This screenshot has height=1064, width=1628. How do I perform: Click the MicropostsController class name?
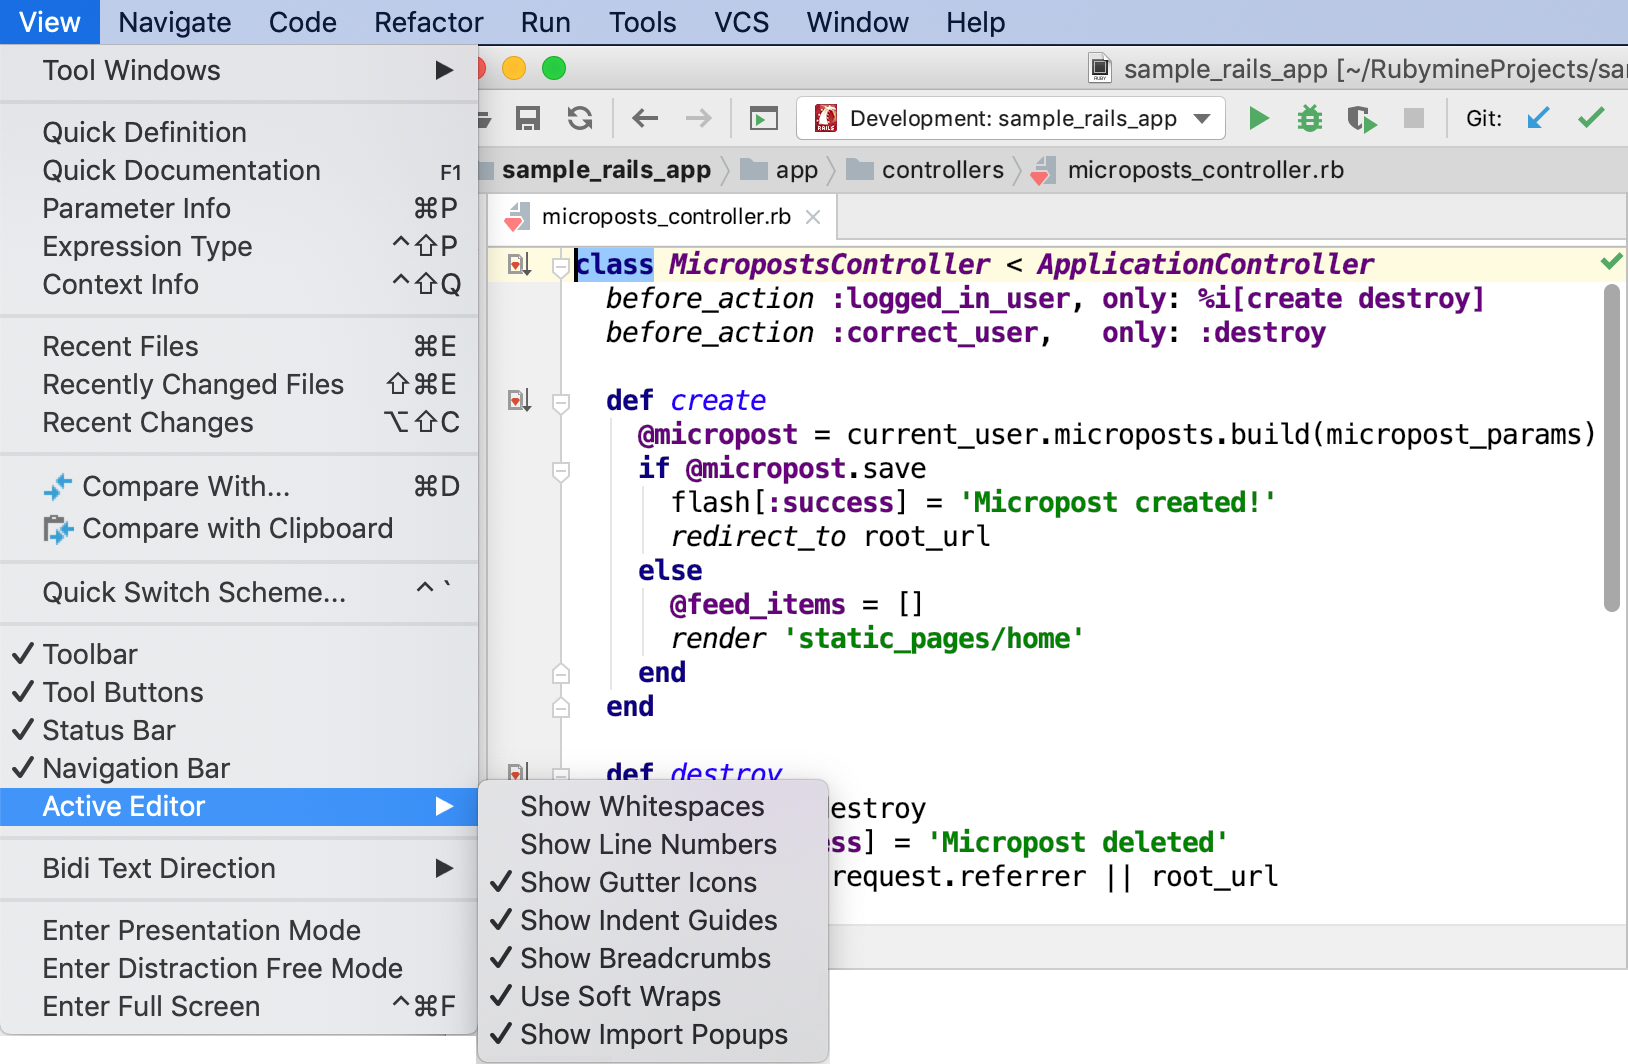point(829,264)
